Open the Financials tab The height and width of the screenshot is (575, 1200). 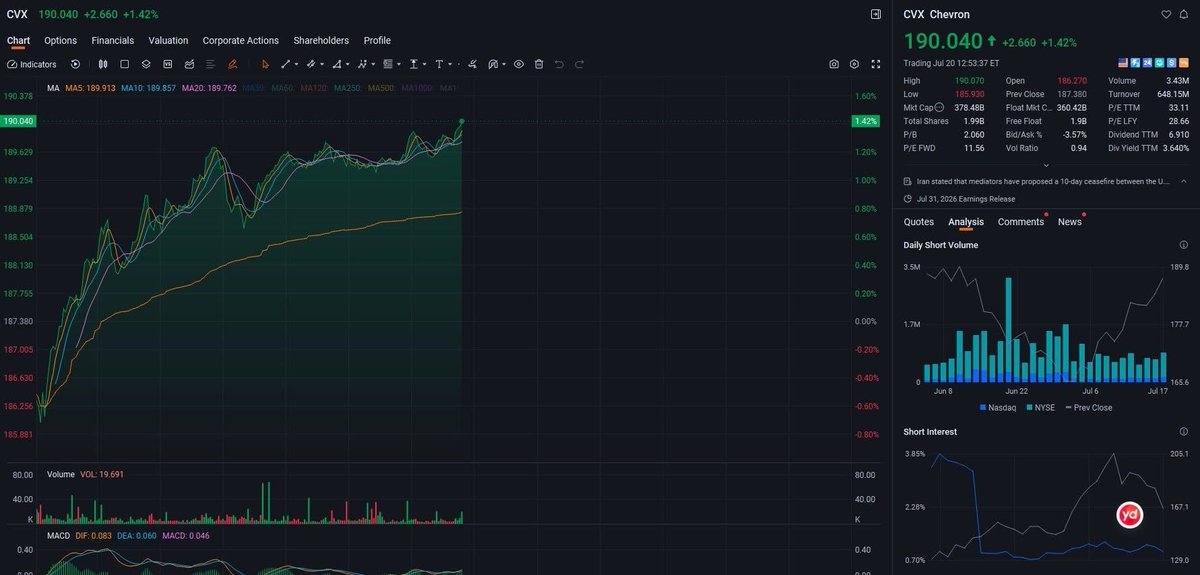112,40
